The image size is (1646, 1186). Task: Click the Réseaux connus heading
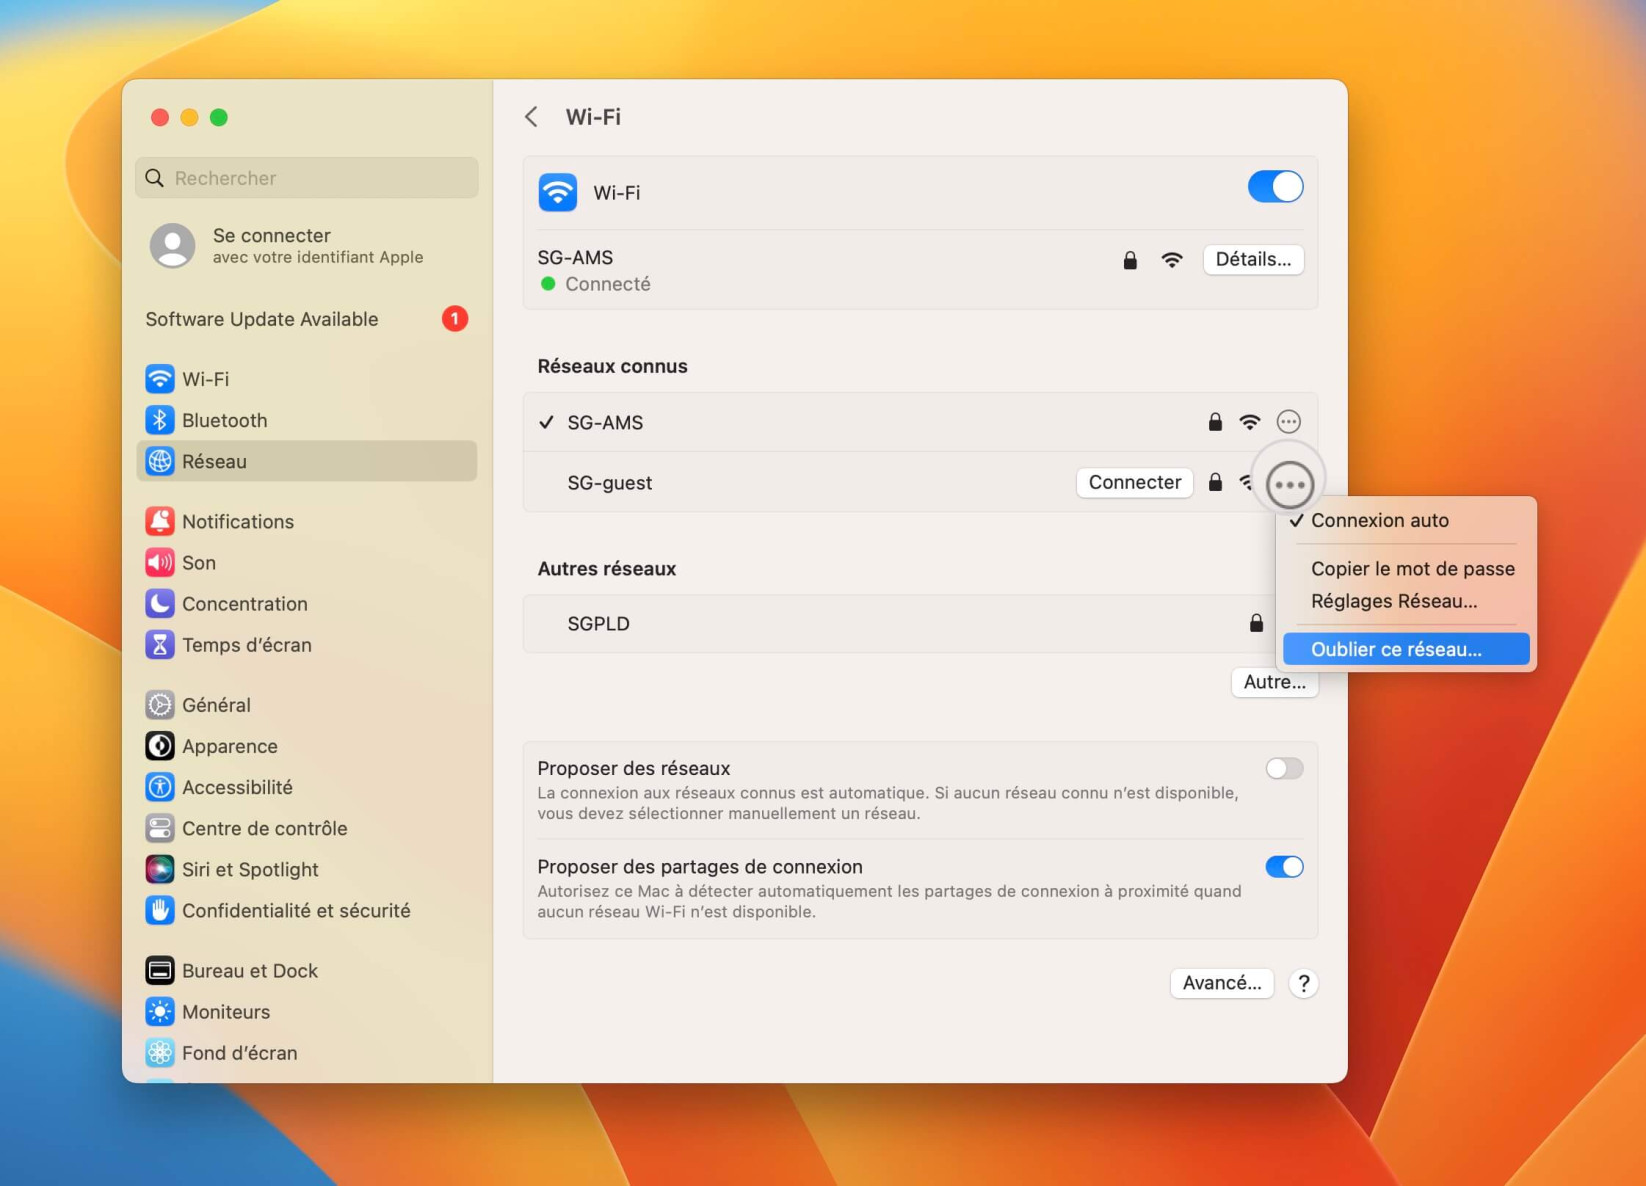point(612,366)
